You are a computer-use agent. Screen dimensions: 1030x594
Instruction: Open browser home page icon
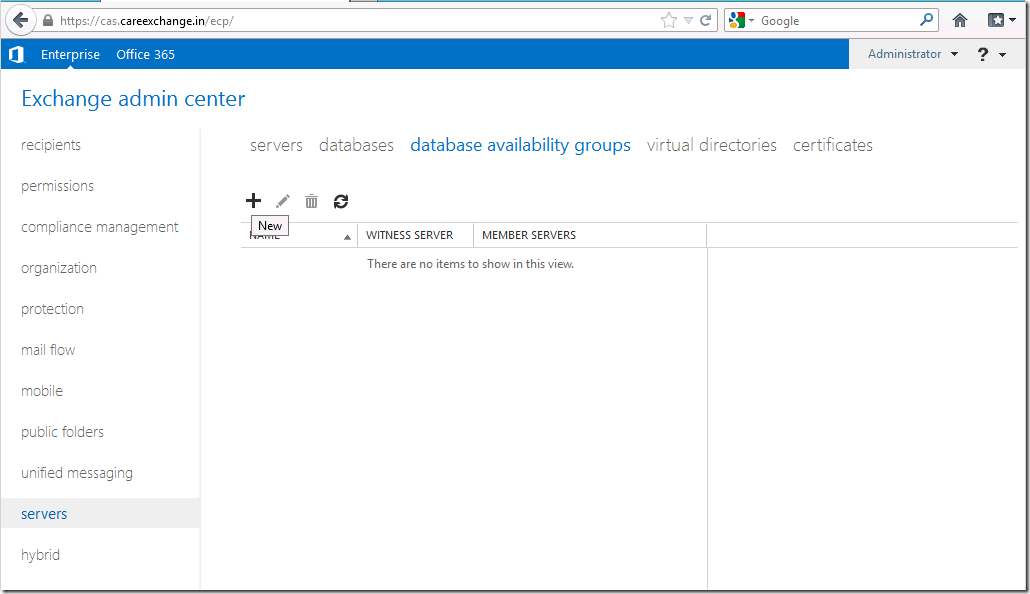point(960,20)
